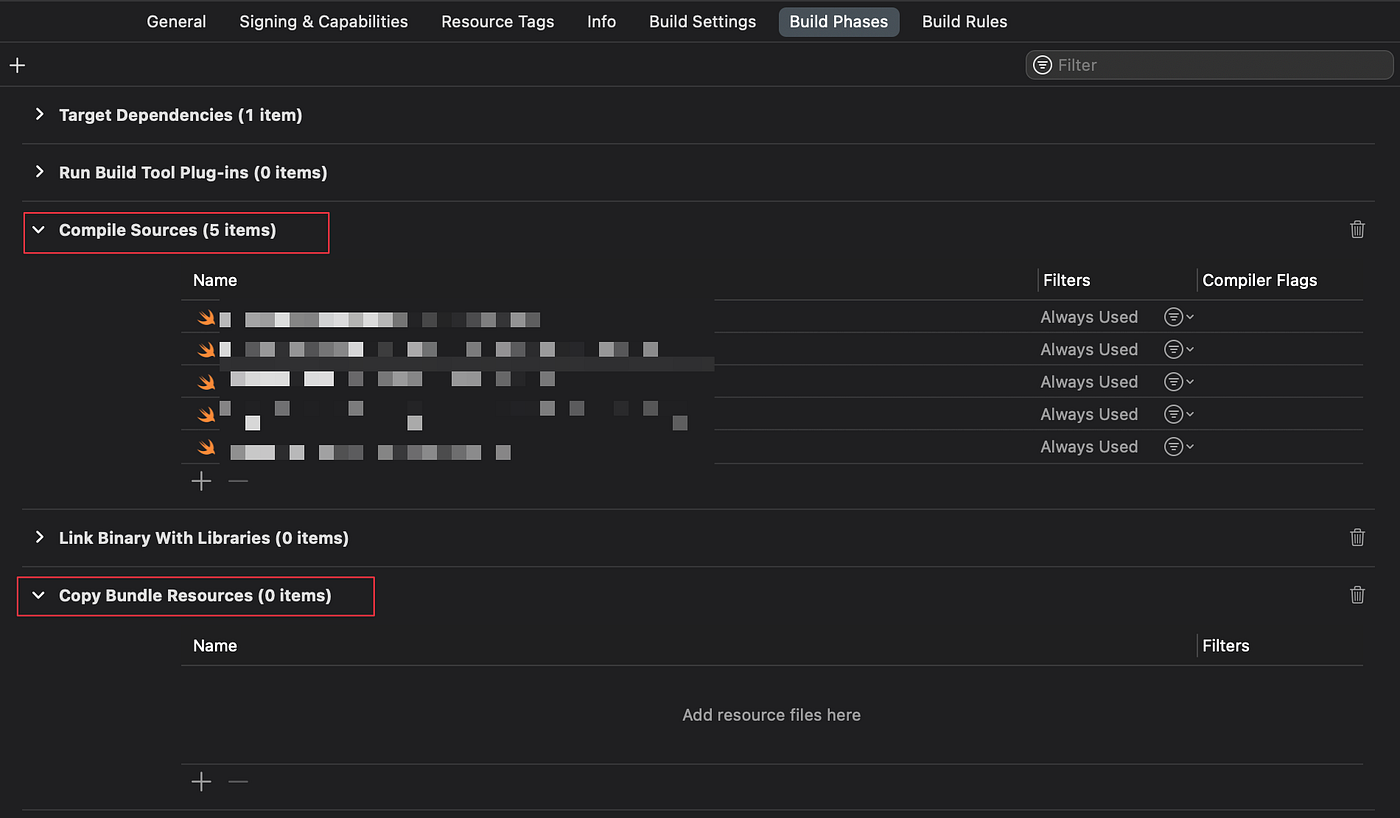This screenshot has width=1400, height=818.
Task: Expand Target Dependencies section
Action: click(39, 115)
